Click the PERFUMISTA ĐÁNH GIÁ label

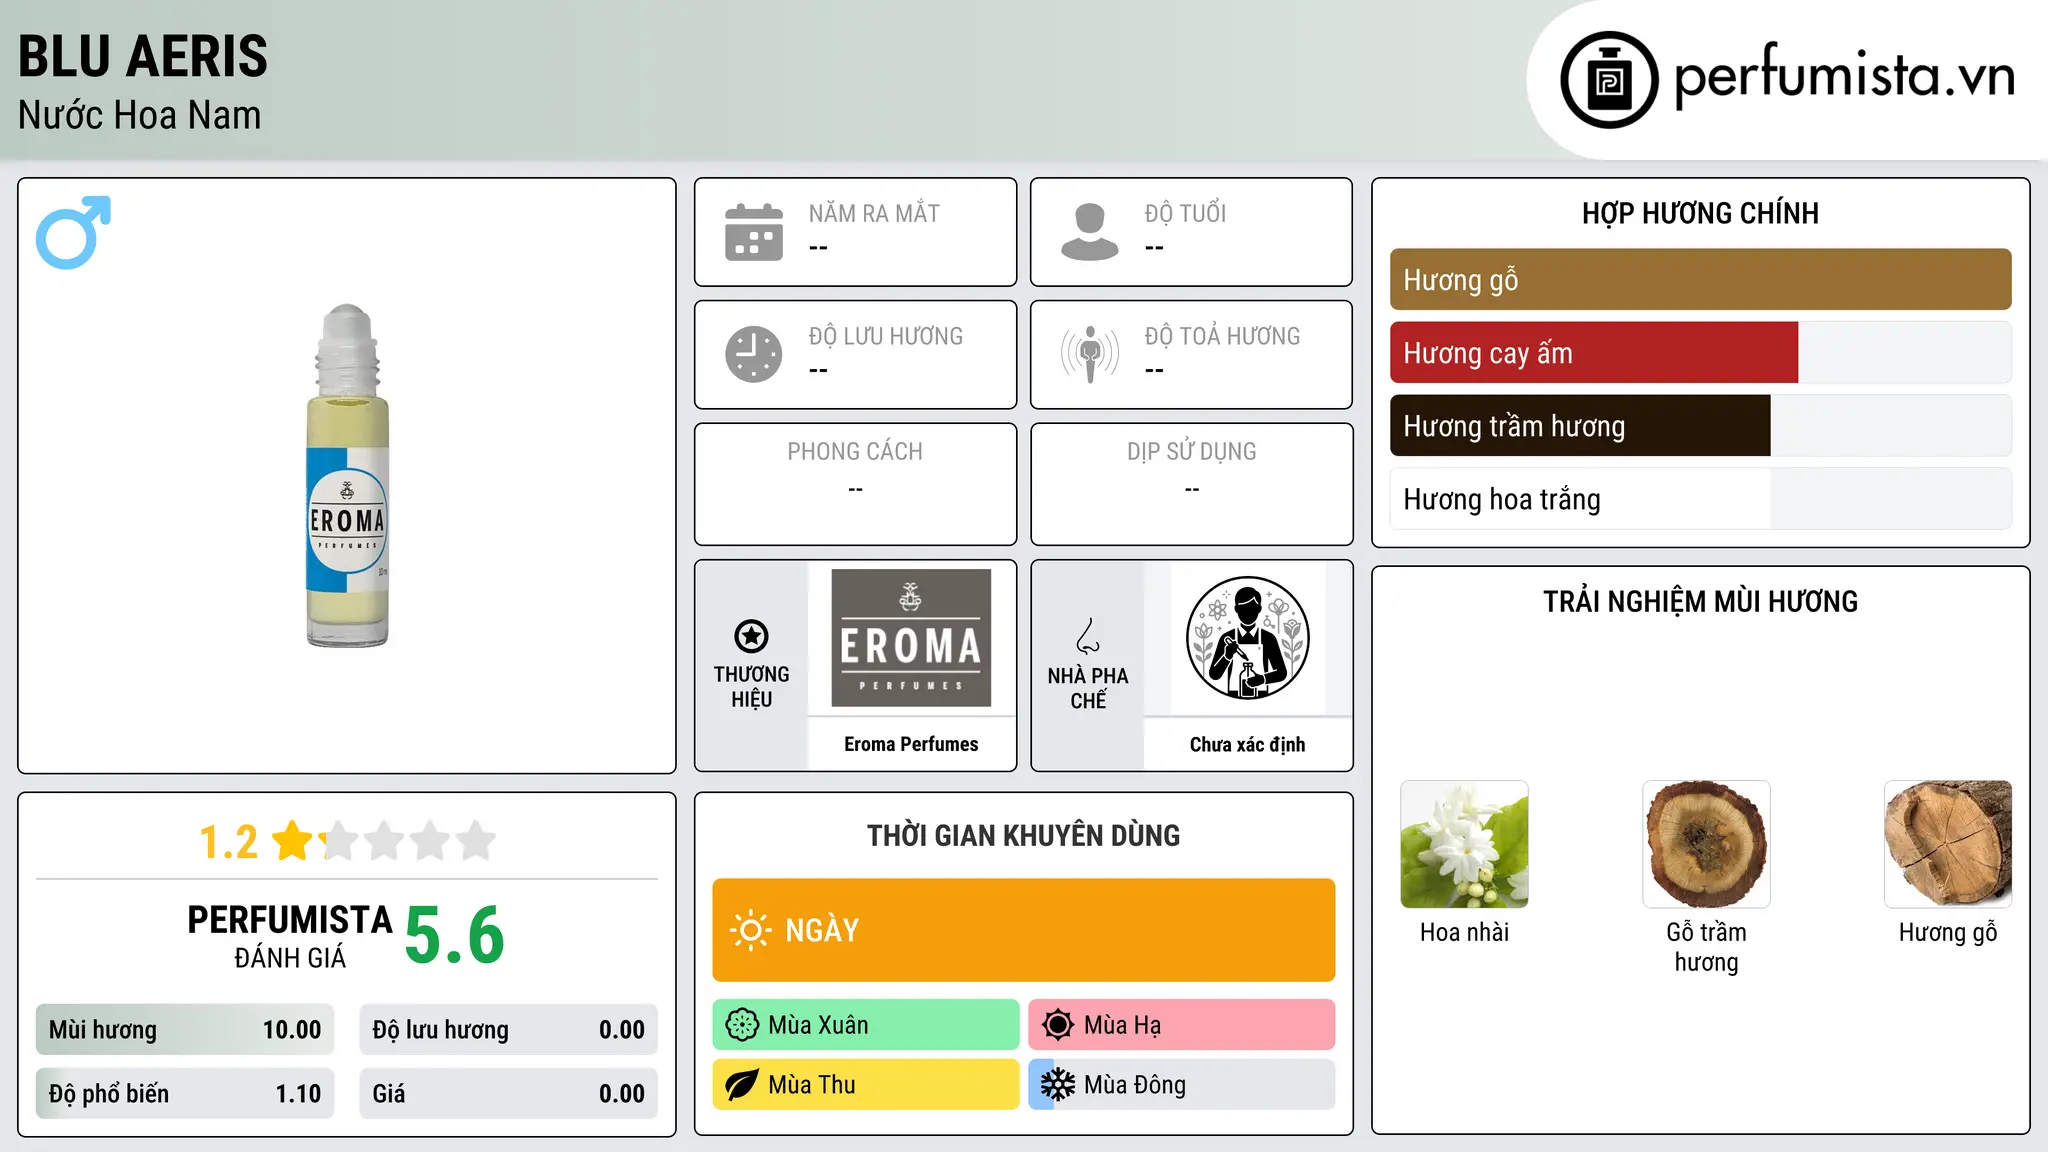(290, 936)
